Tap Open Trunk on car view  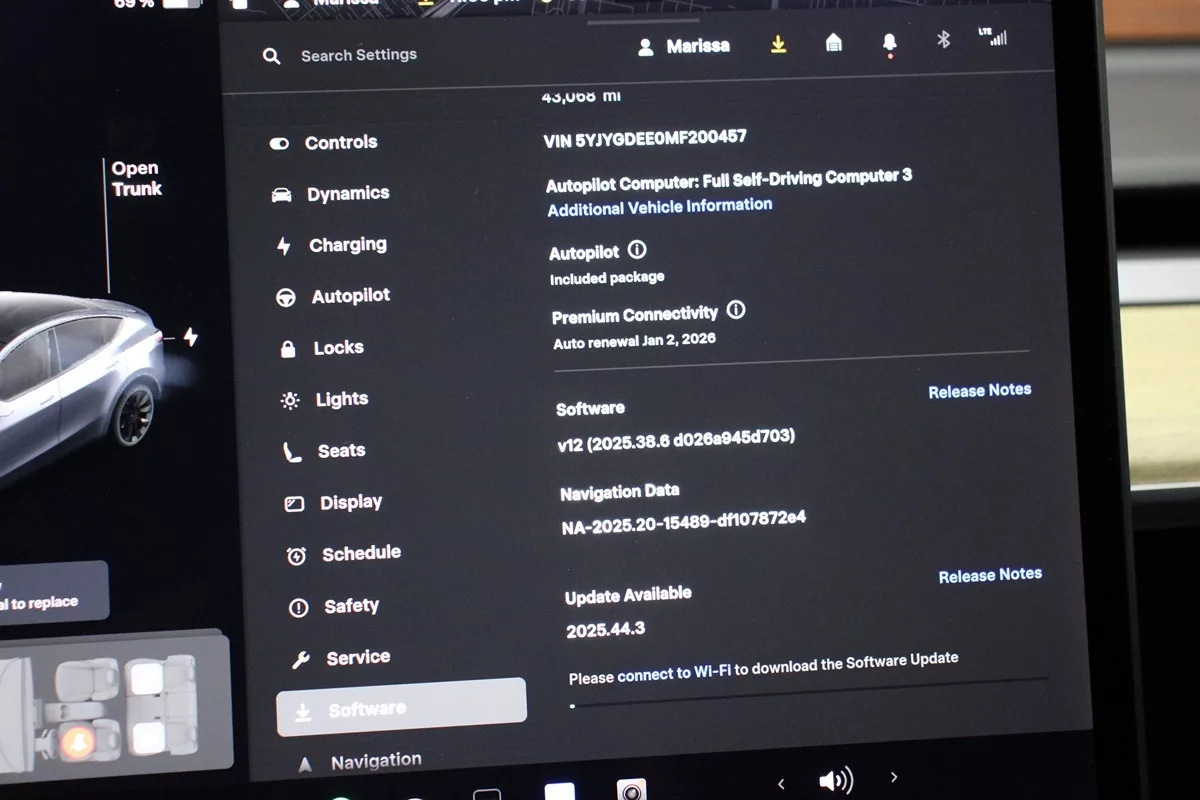coord(136,179)
